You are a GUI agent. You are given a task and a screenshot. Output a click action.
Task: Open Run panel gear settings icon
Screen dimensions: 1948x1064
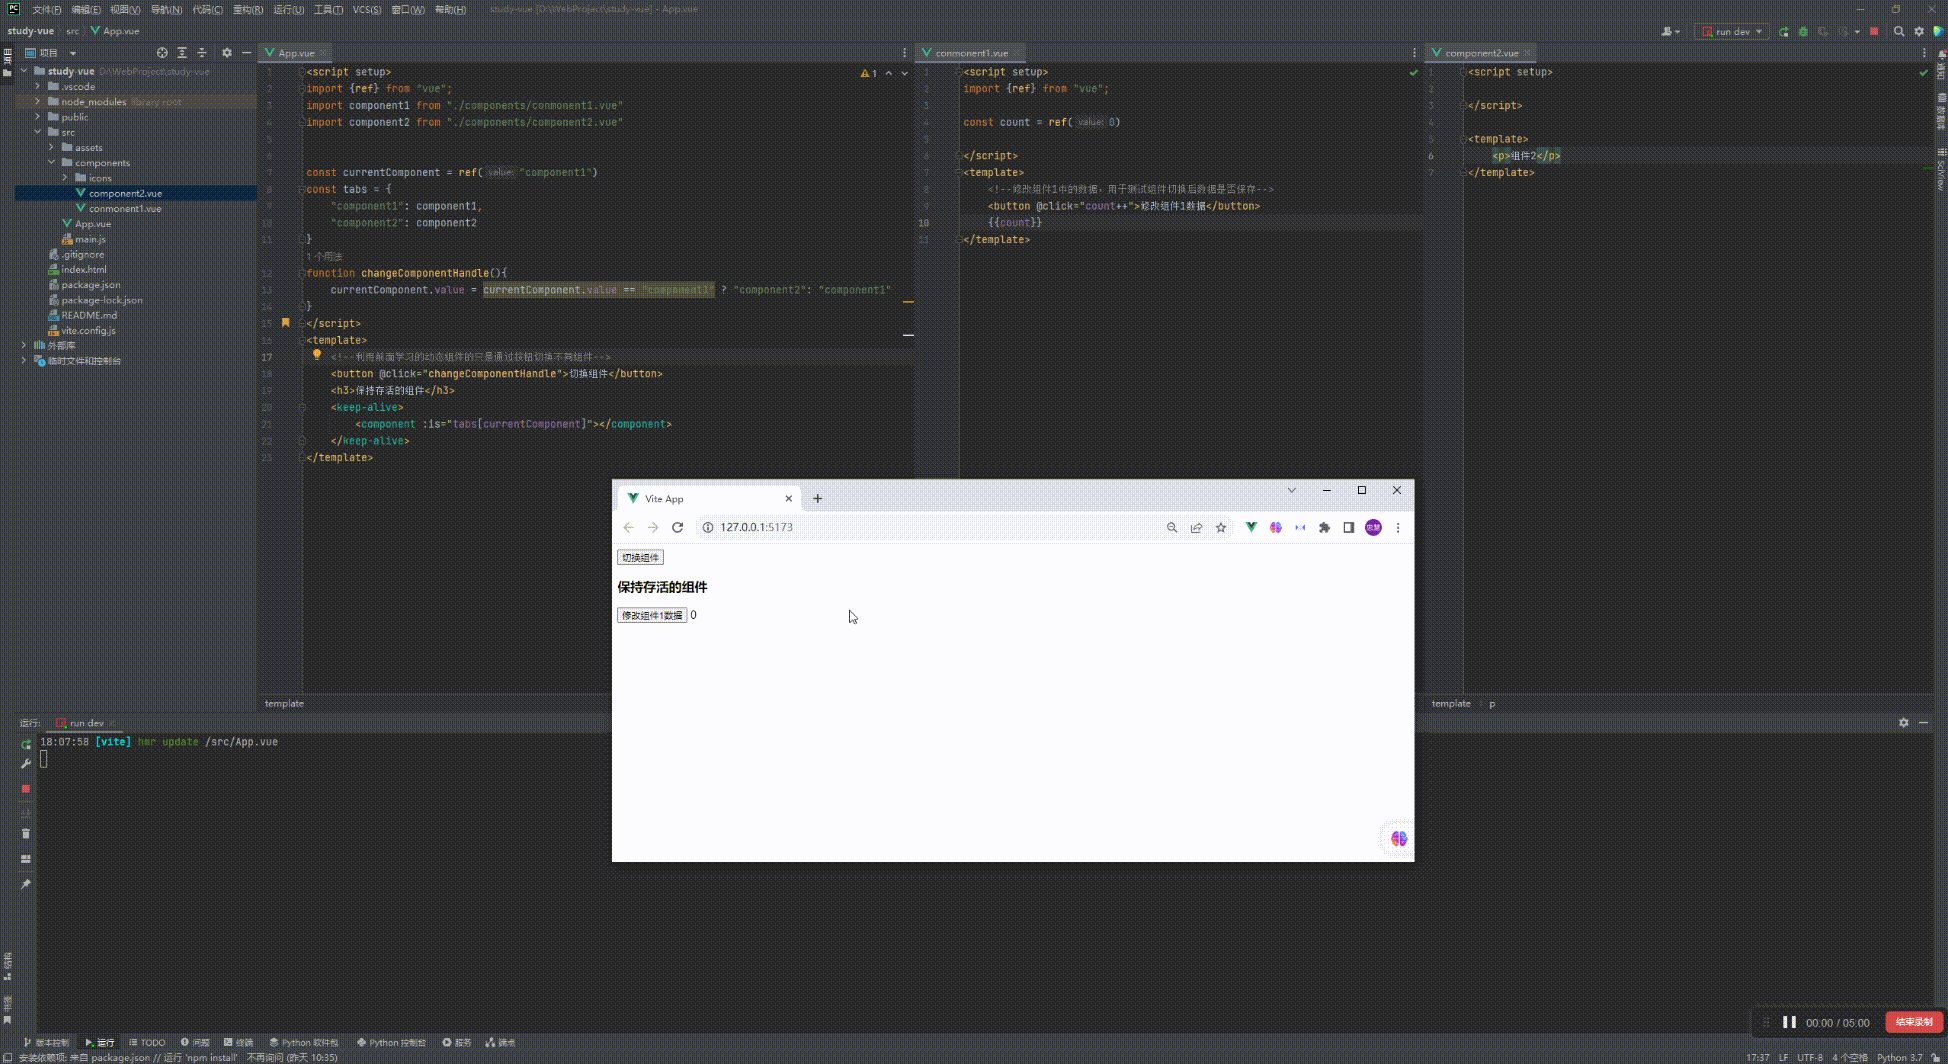point(1903,722)
